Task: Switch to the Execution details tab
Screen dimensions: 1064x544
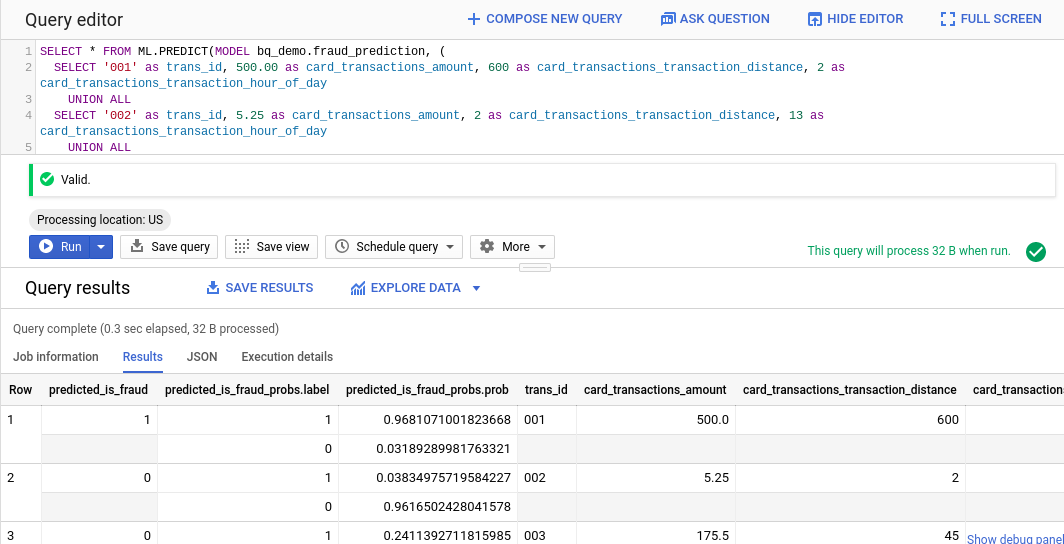Action: point(287,357)
